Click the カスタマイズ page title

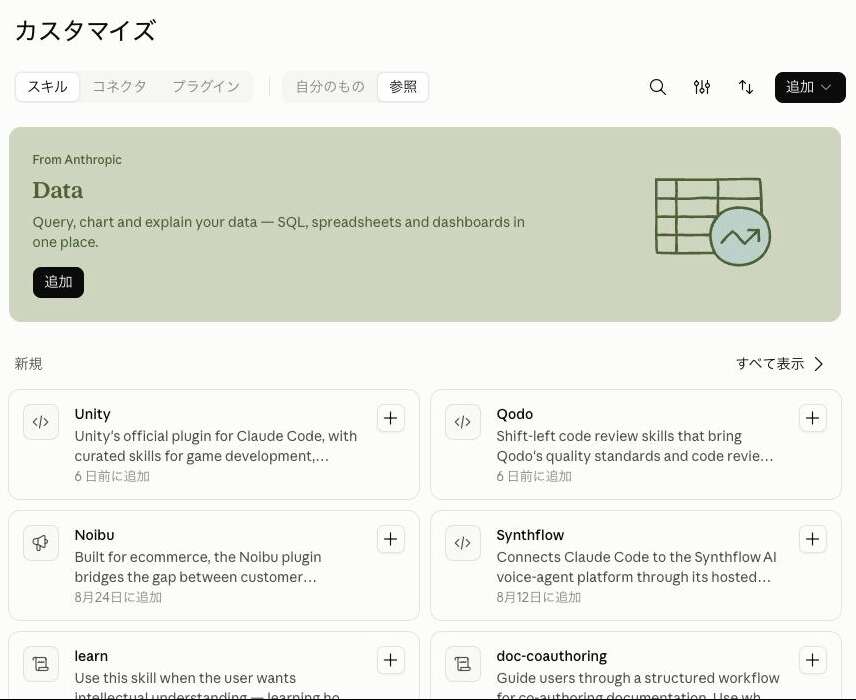pos(85,31)
